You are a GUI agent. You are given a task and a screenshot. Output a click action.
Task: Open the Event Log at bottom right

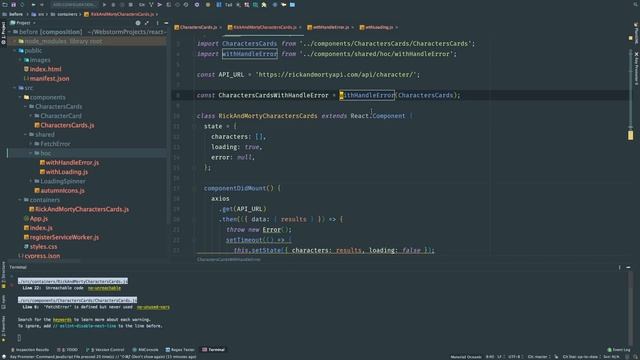(x=619, y=350)
